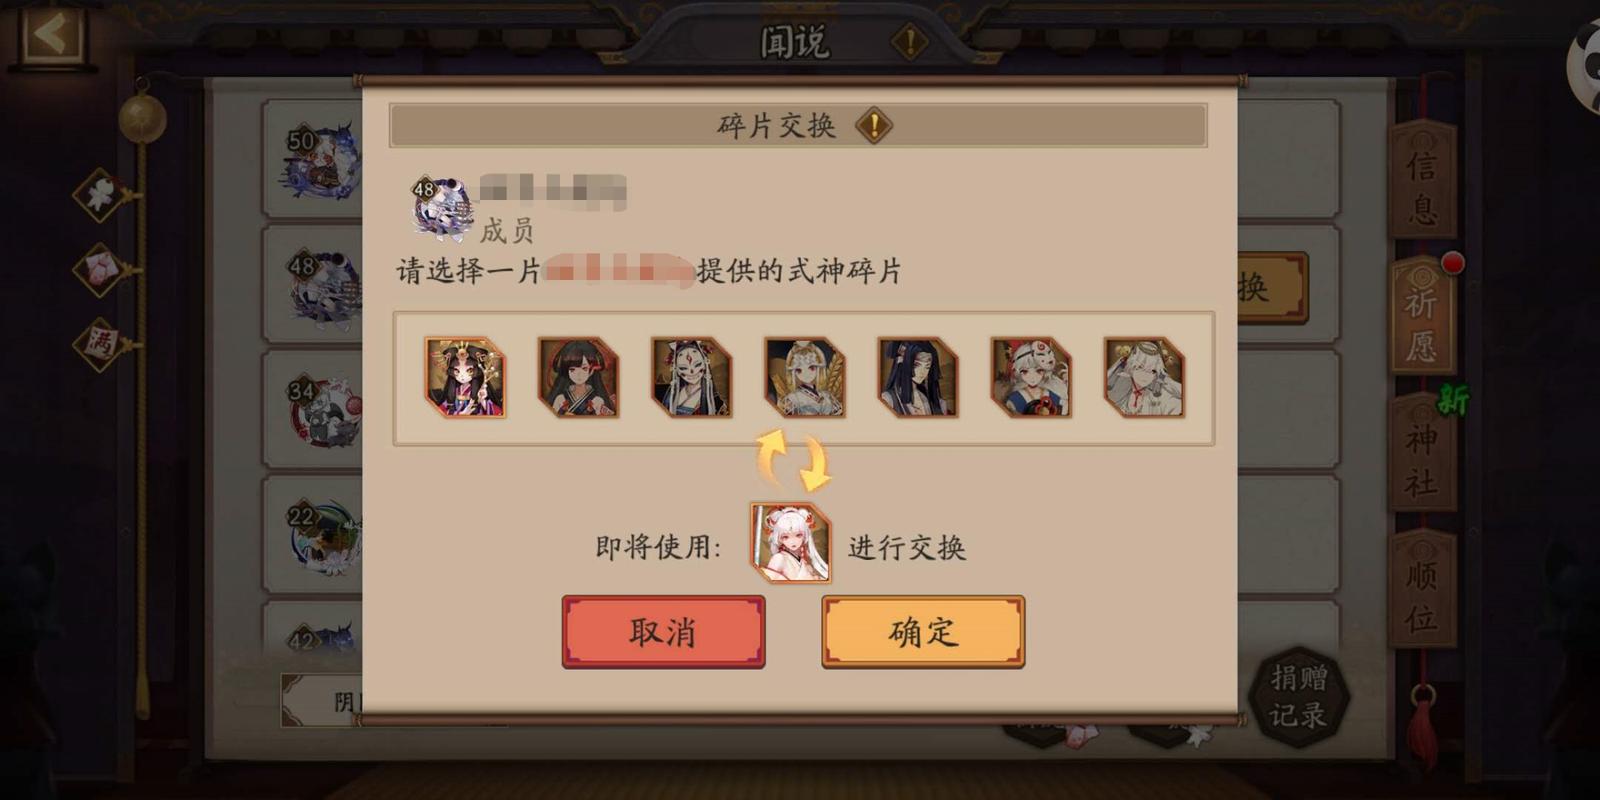Click exclamation icon next to 闻说
The image size is (1600, 800).
[909, 42]
